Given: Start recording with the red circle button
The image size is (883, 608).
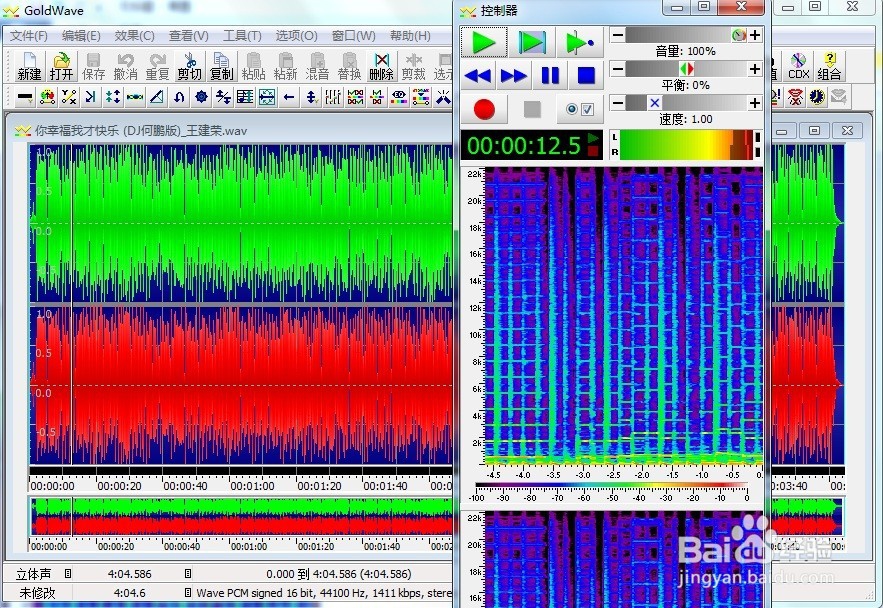Looking at the screenshot, I should click(484, 109).
